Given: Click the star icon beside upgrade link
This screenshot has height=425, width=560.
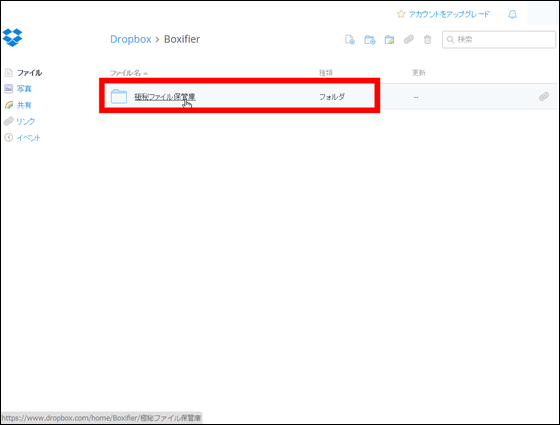Looking at the screenshot, I should point(401,14).
